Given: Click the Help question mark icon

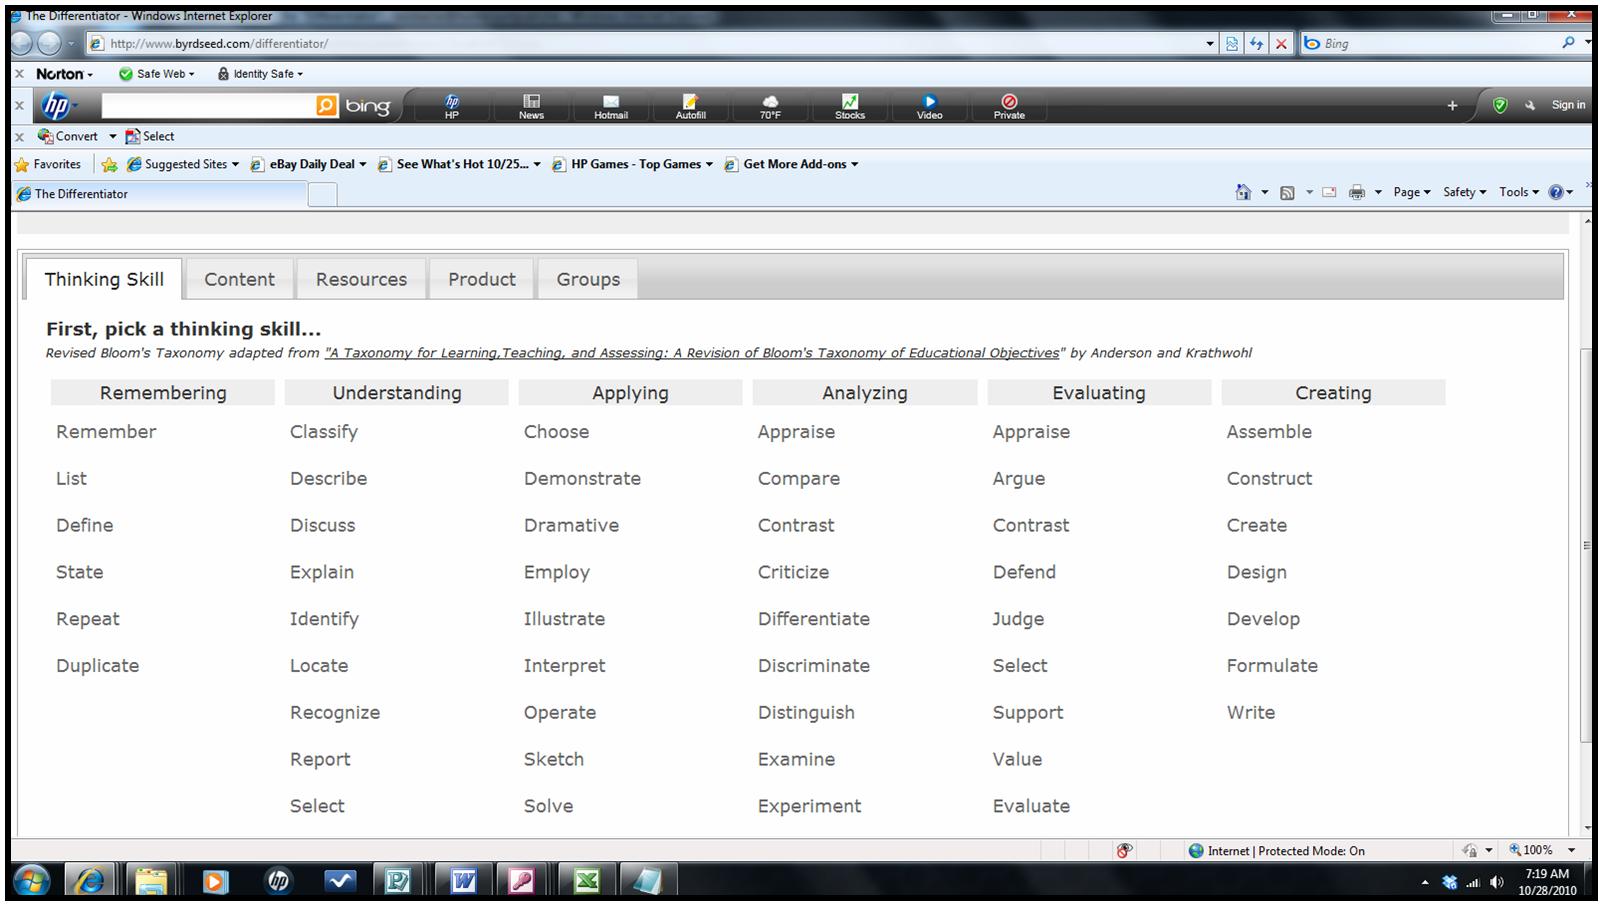Looking at the screenshot, I should click(1556, 192).
